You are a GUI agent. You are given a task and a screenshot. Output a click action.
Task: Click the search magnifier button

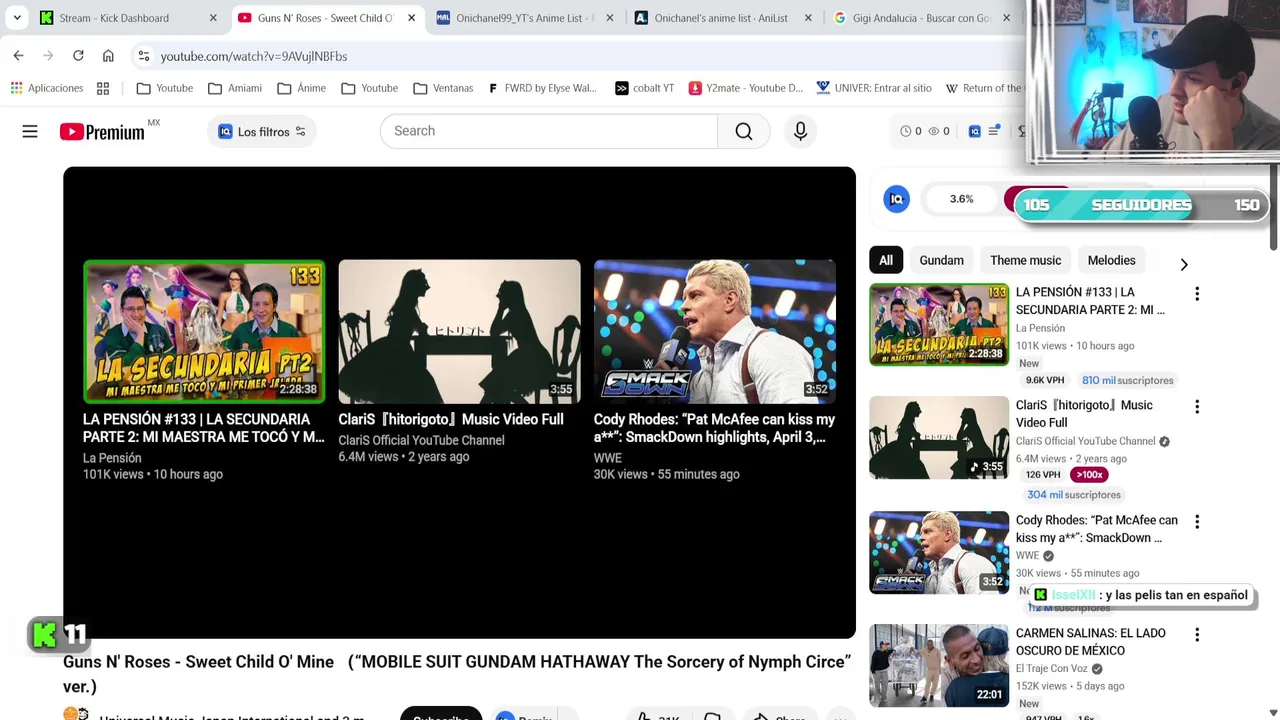[x=743, y=131]
